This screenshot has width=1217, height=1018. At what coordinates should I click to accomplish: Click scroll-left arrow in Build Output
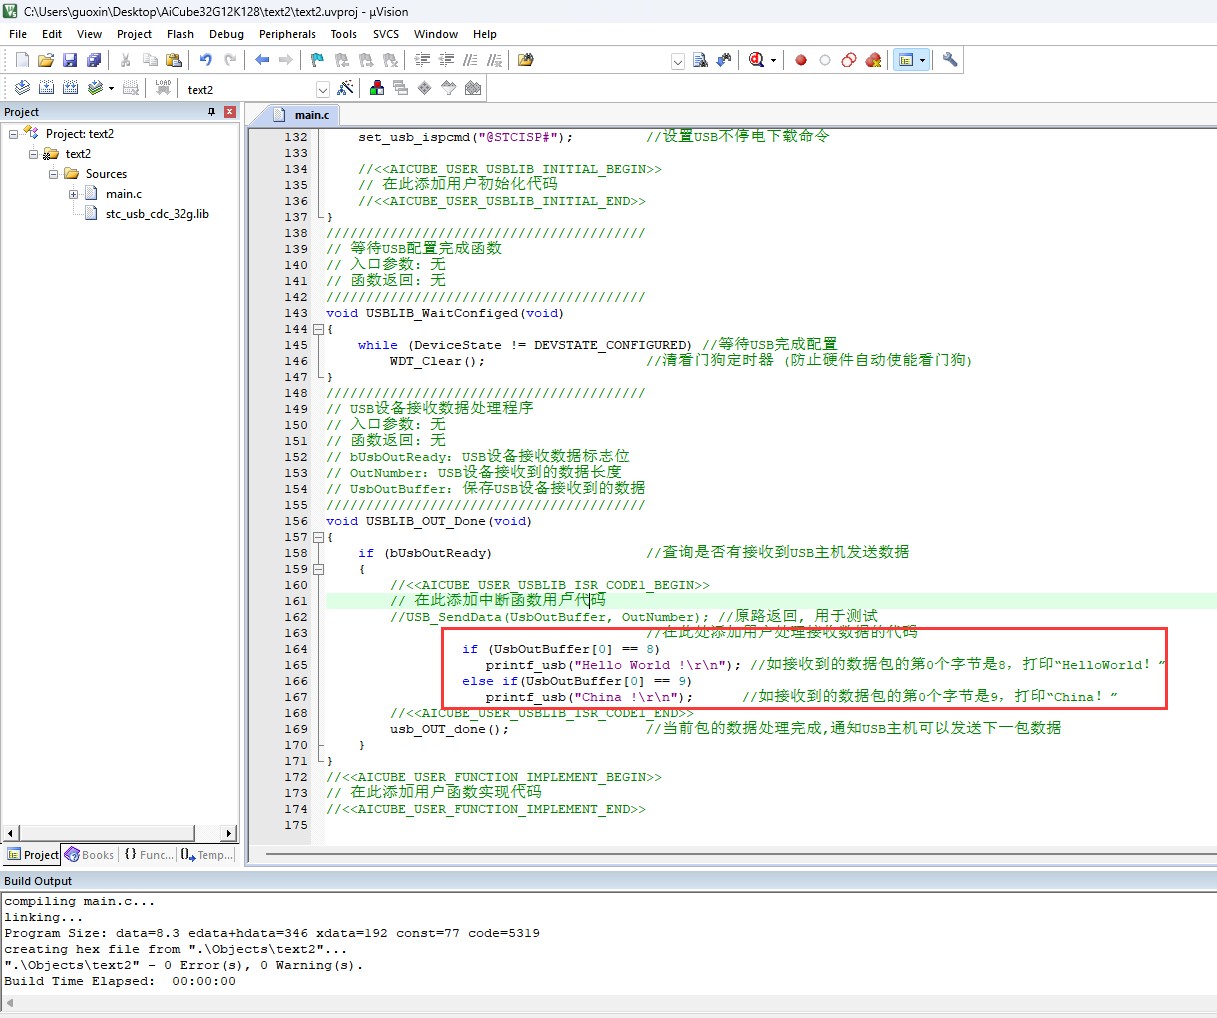pos(10,1003)
